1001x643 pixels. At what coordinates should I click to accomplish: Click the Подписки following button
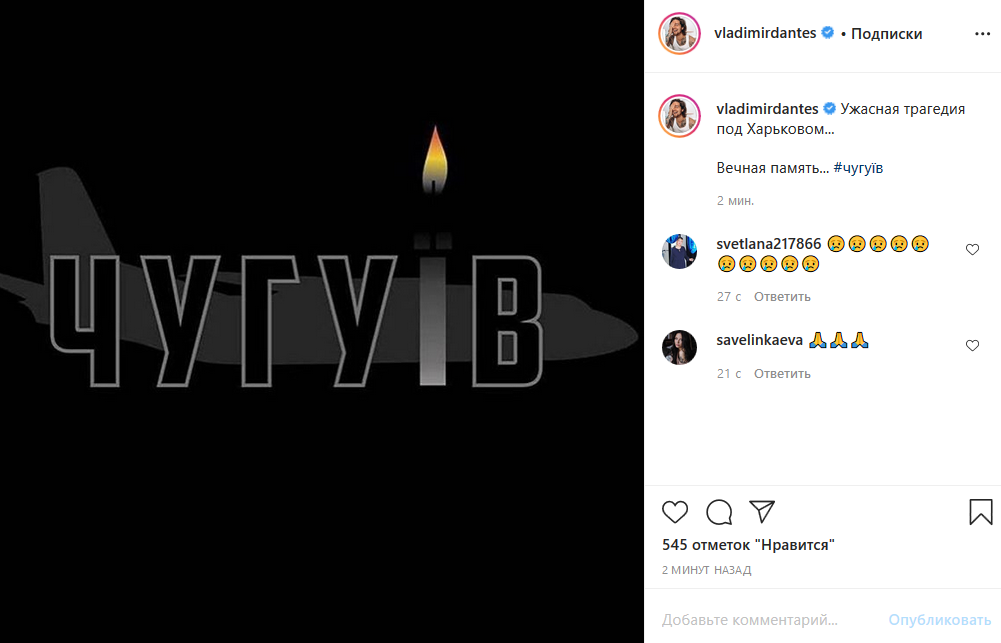click(x=886, y=34)
